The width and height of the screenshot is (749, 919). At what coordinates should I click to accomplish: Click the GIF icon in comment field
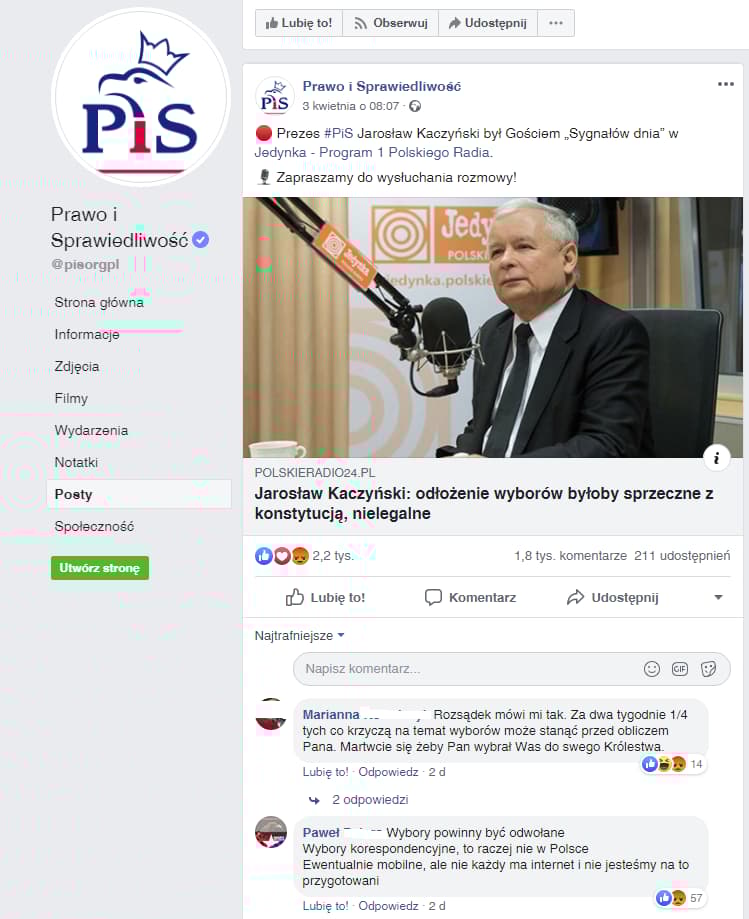click(x=680, y=669)
